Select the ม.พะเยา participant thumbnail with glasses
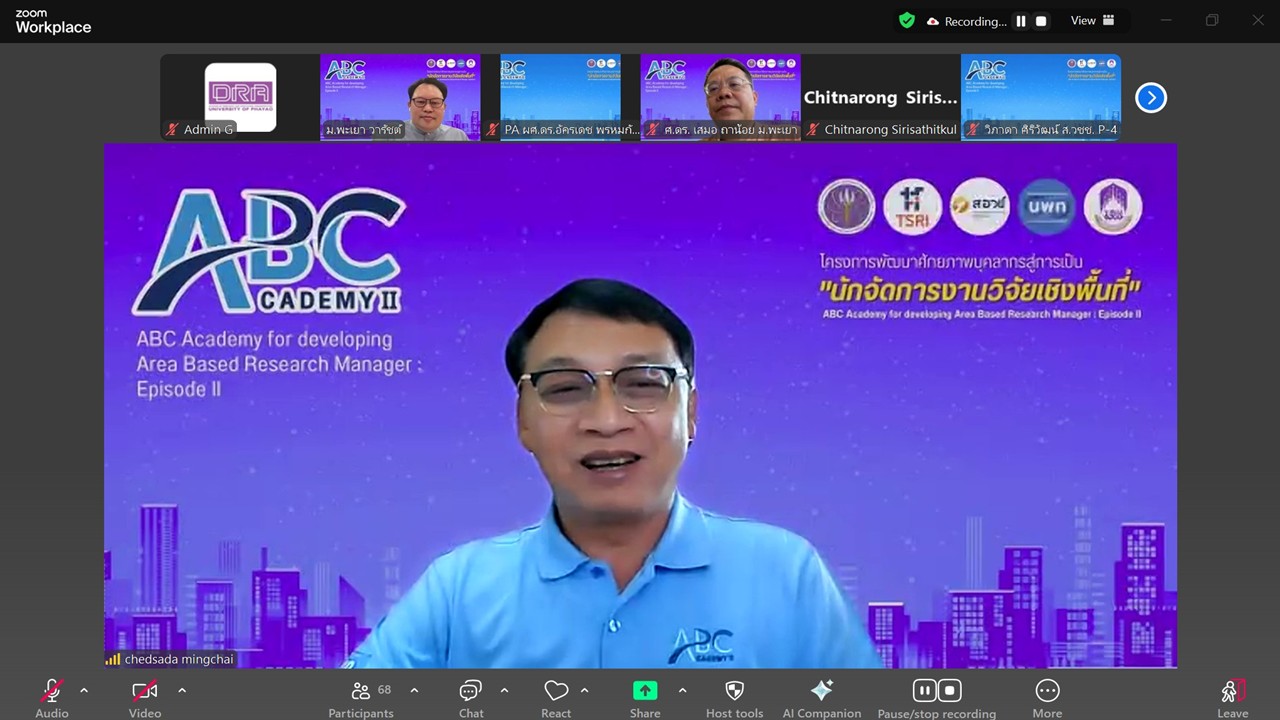 pyautogui.click(x=400, y=97)
